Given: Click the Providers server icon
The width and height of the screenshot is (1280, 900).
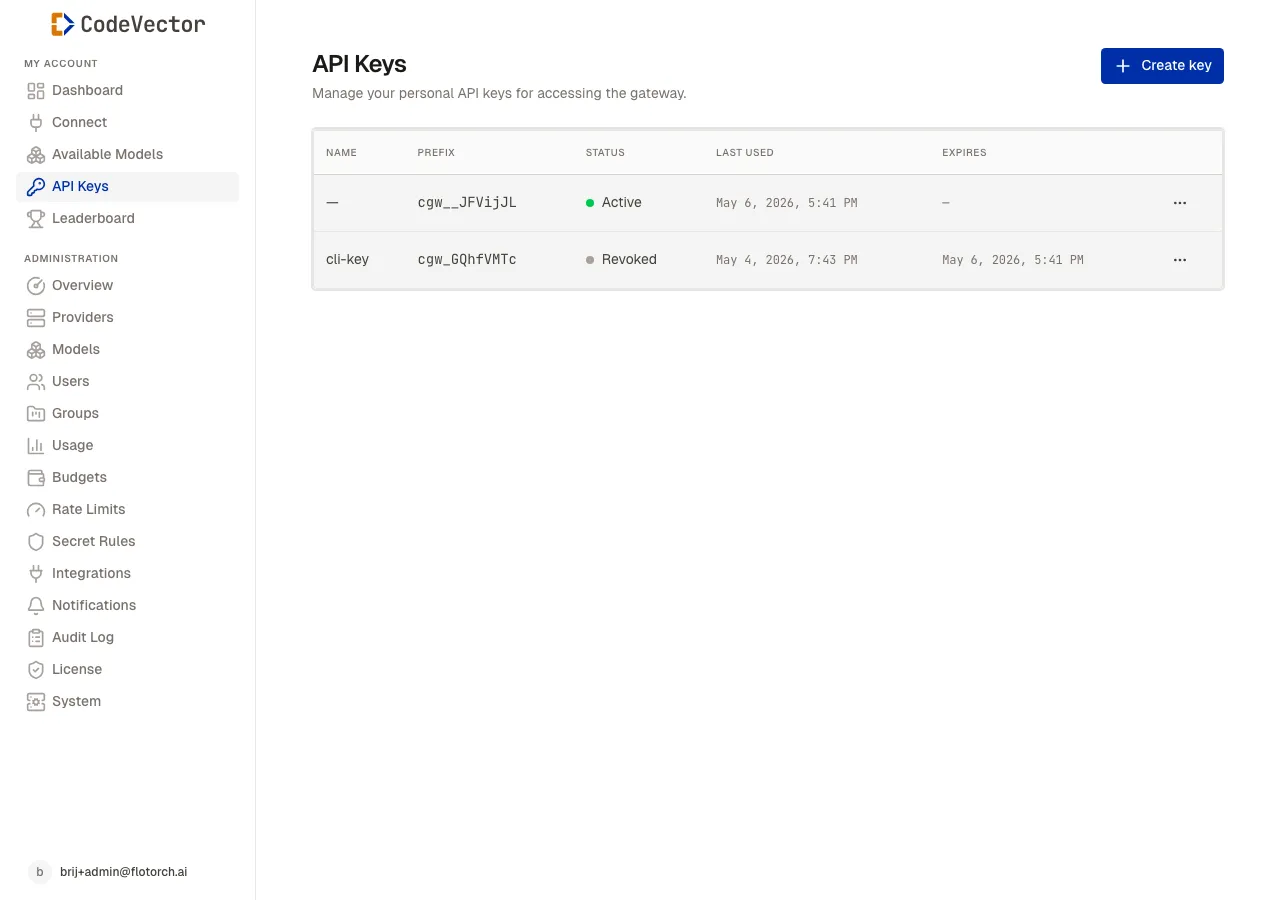Looking at the screenshot, I should (x=36, y=318).
